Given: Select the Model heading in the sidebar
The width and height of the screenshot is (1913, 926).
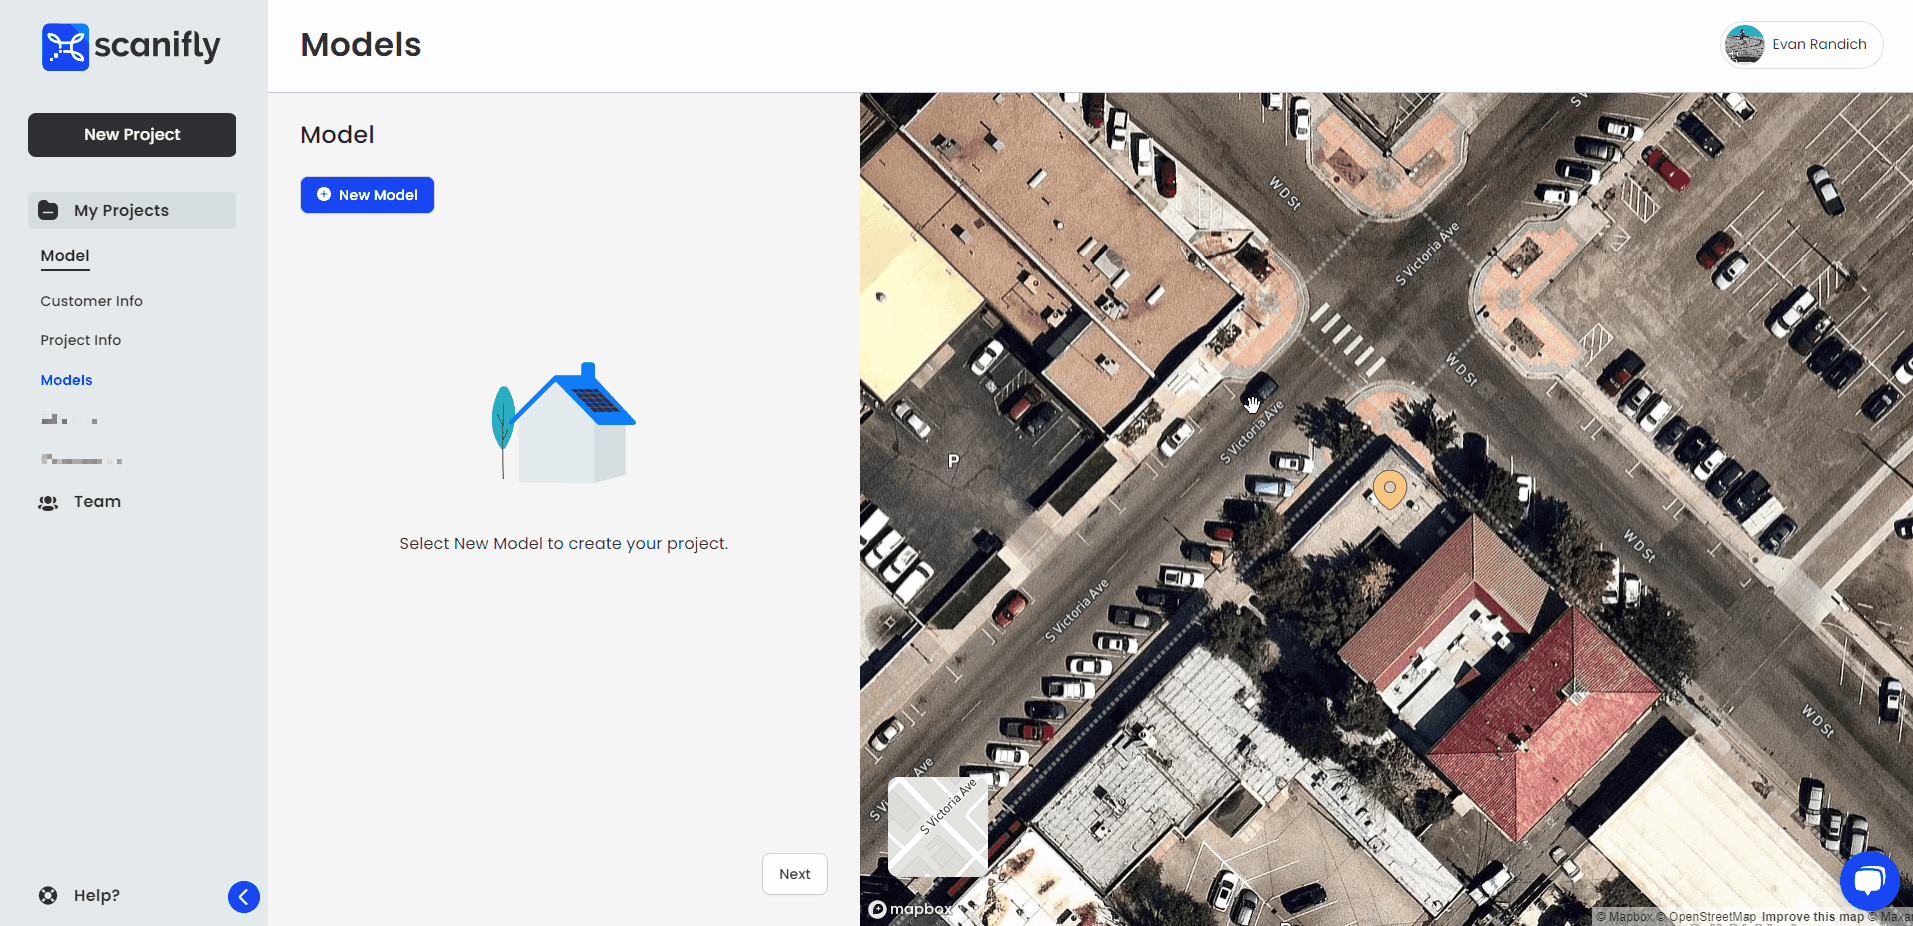Looking at the screenshot, I should pos(65,256).
